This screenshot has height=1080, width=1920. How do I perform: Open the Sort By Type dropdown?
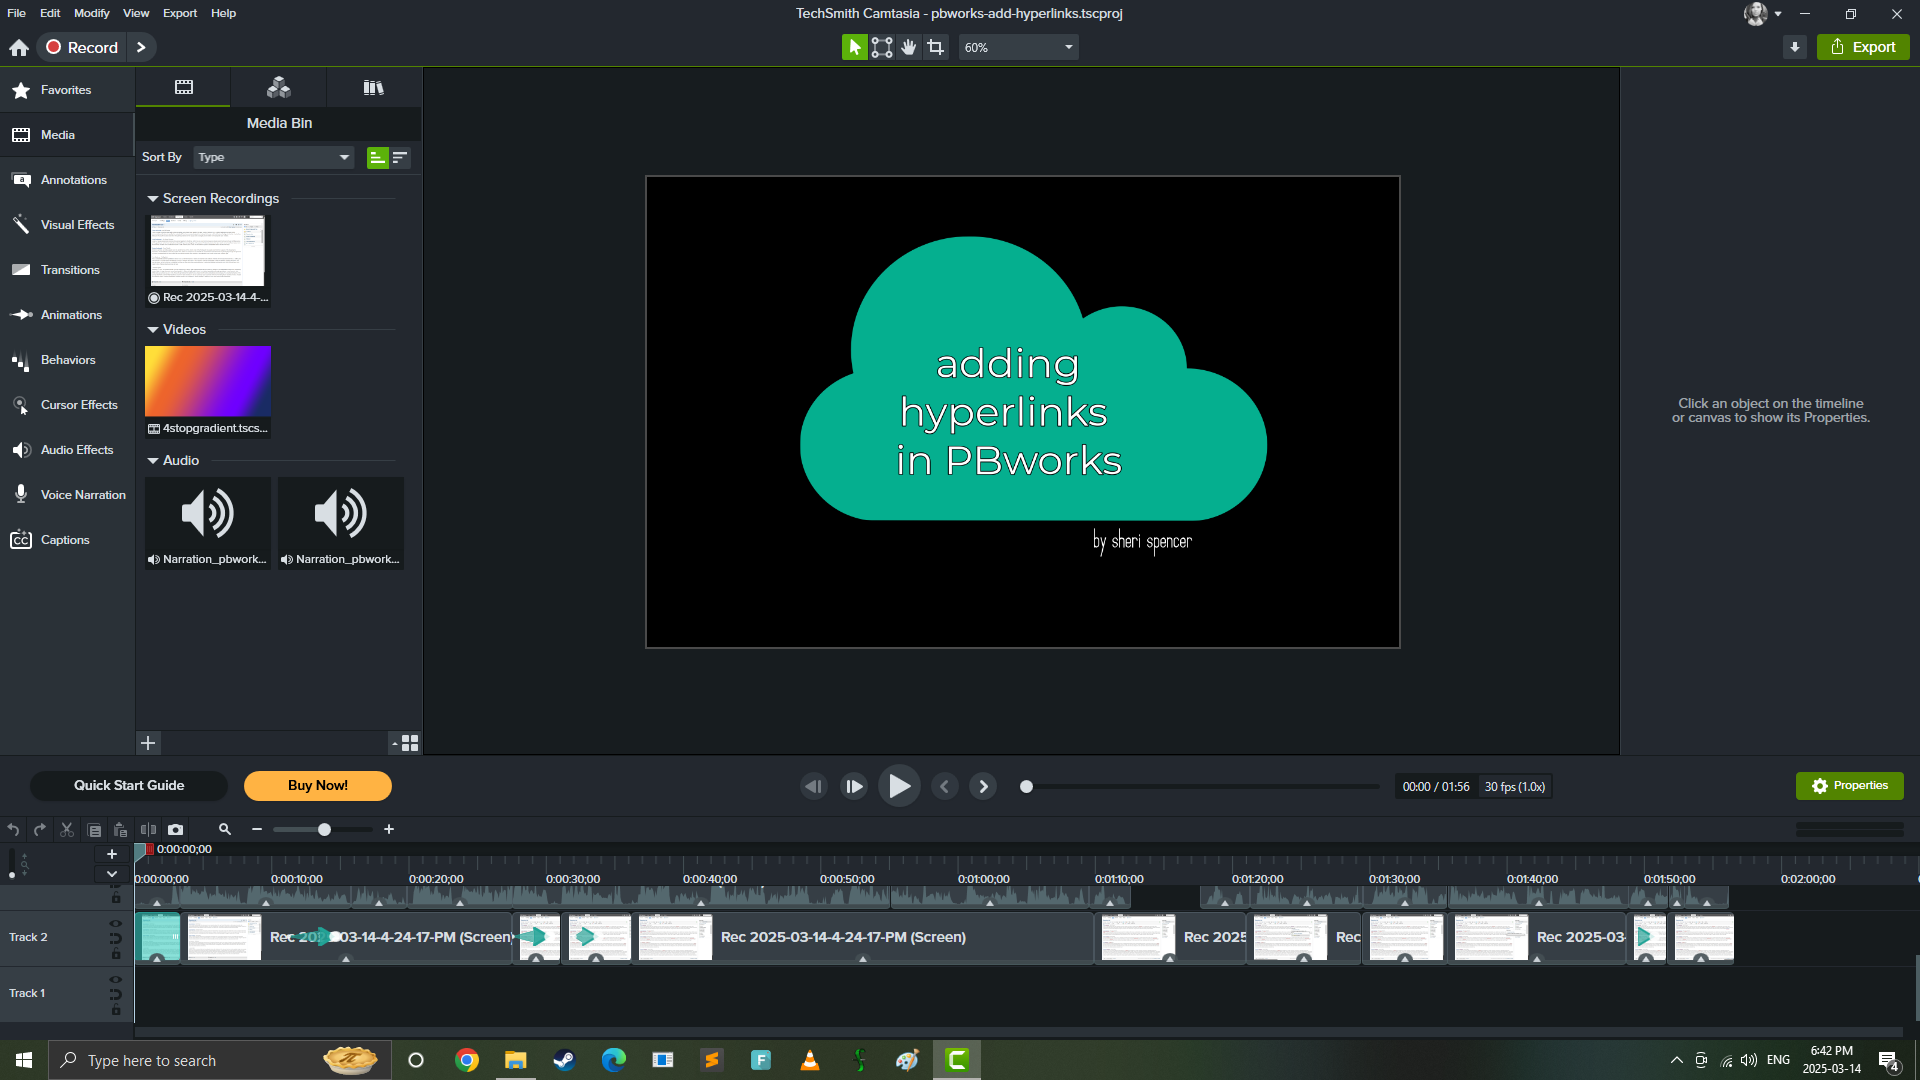[274, 157]
